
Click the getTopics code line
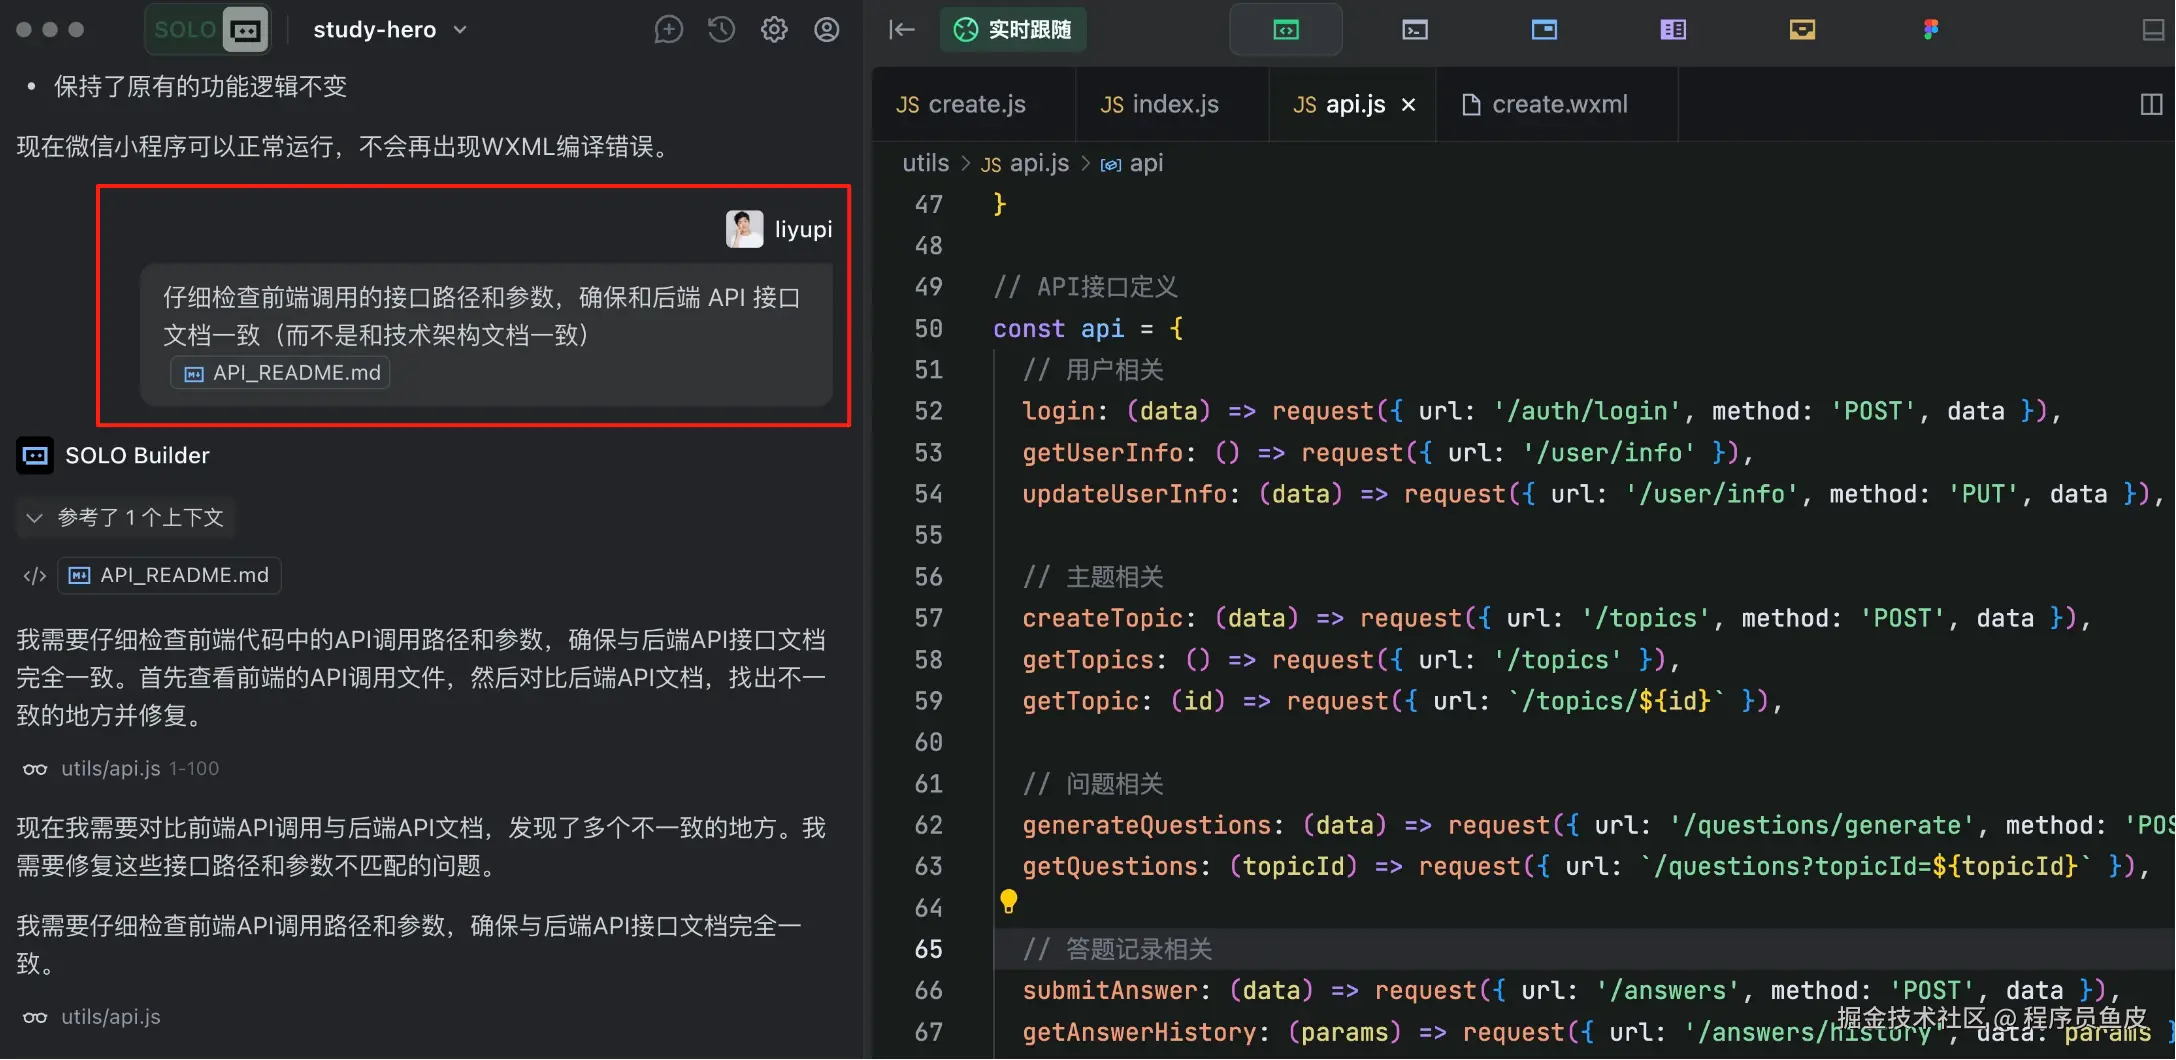click(1351, 660)
